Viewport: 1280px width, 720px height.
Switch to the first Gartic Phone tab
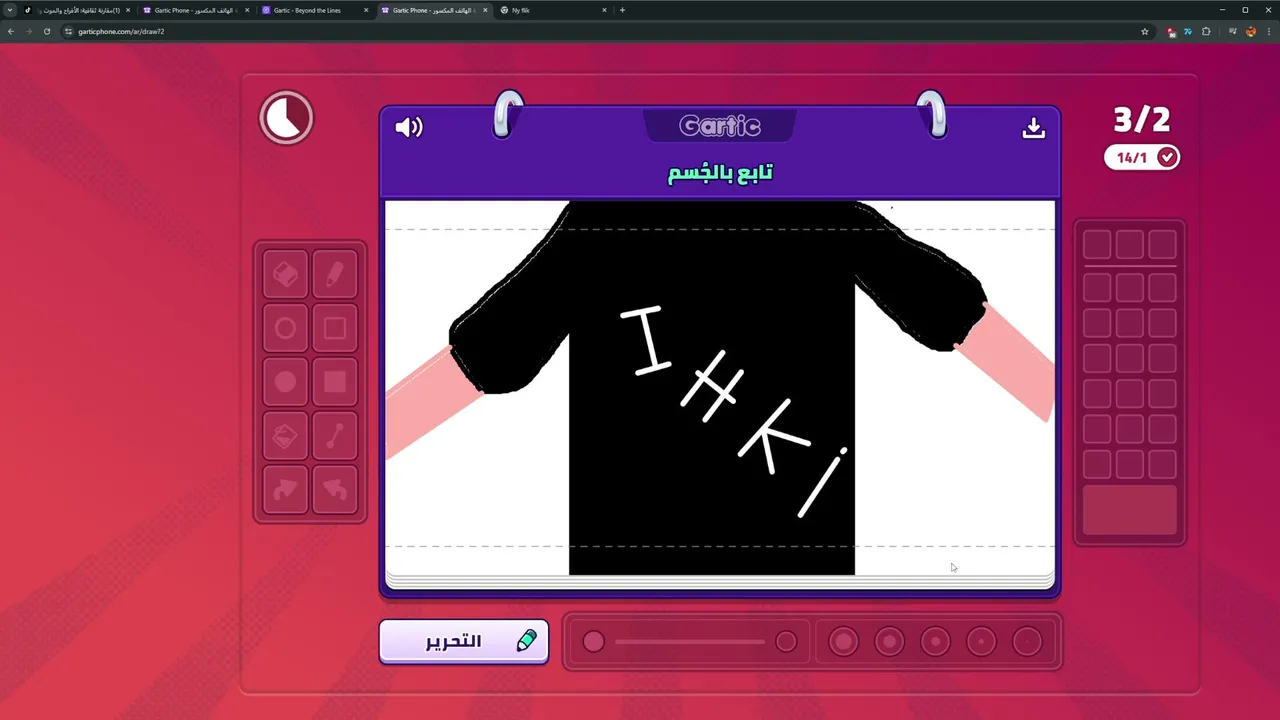click(x=196, y=10)
